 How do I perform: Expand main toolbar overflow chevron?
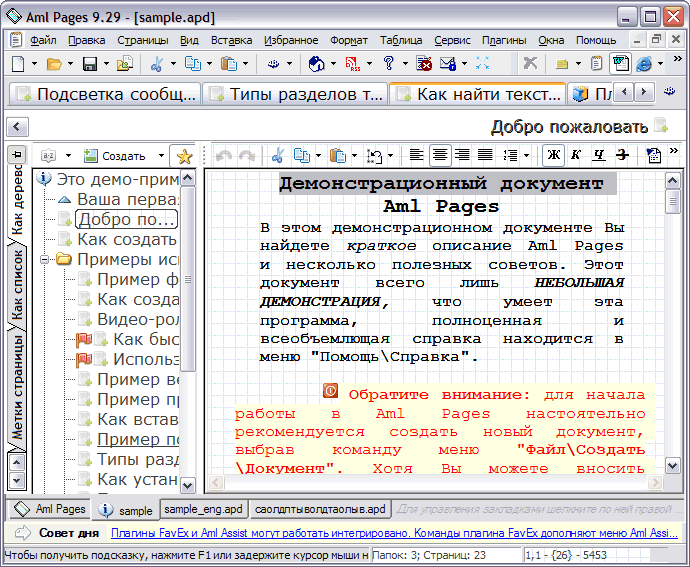pyautogui.click(x=678, y=59)
